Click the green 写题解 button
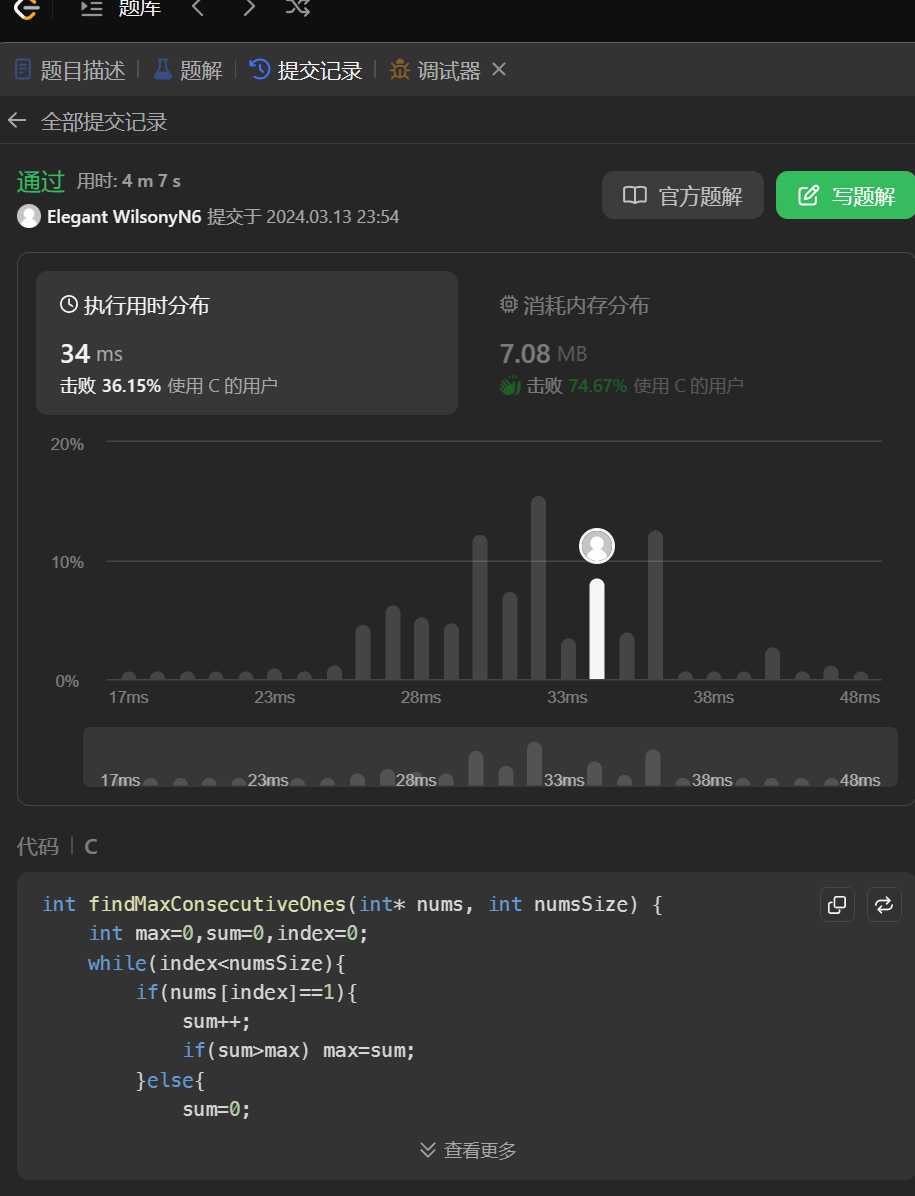 click(845, 196)
